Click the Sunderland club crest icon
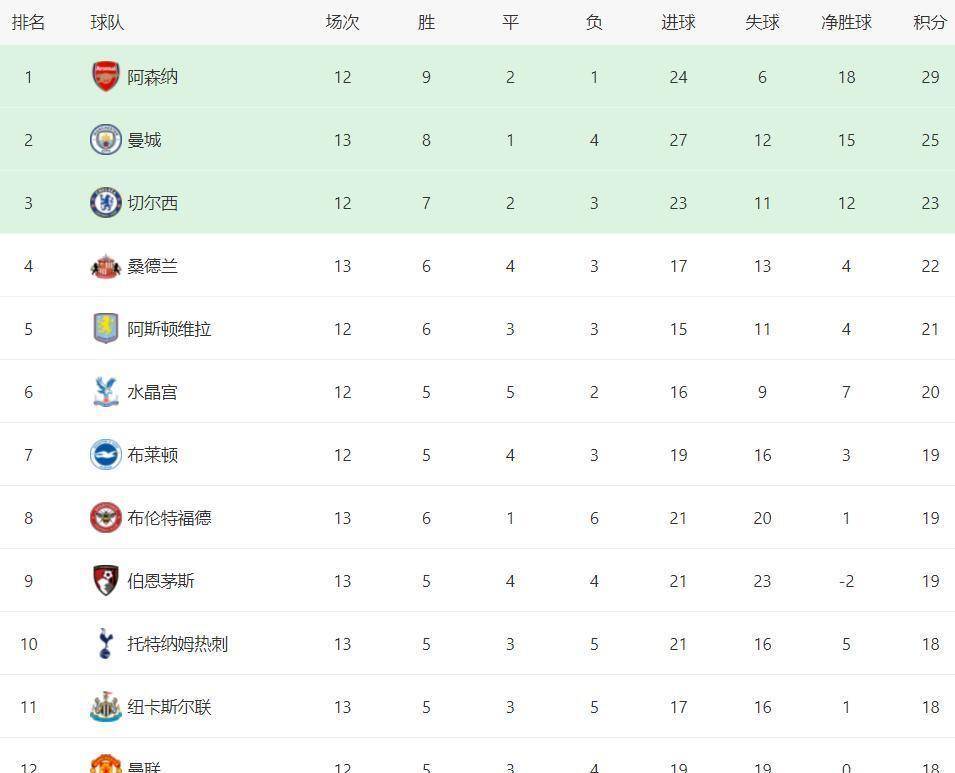The height and width of the screenshot is (773, 955). (x=105, y=266)
